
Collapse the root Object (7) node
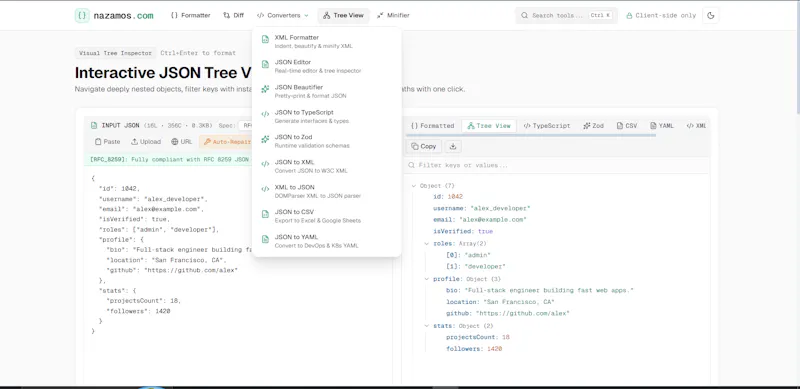tap(413, 186)
